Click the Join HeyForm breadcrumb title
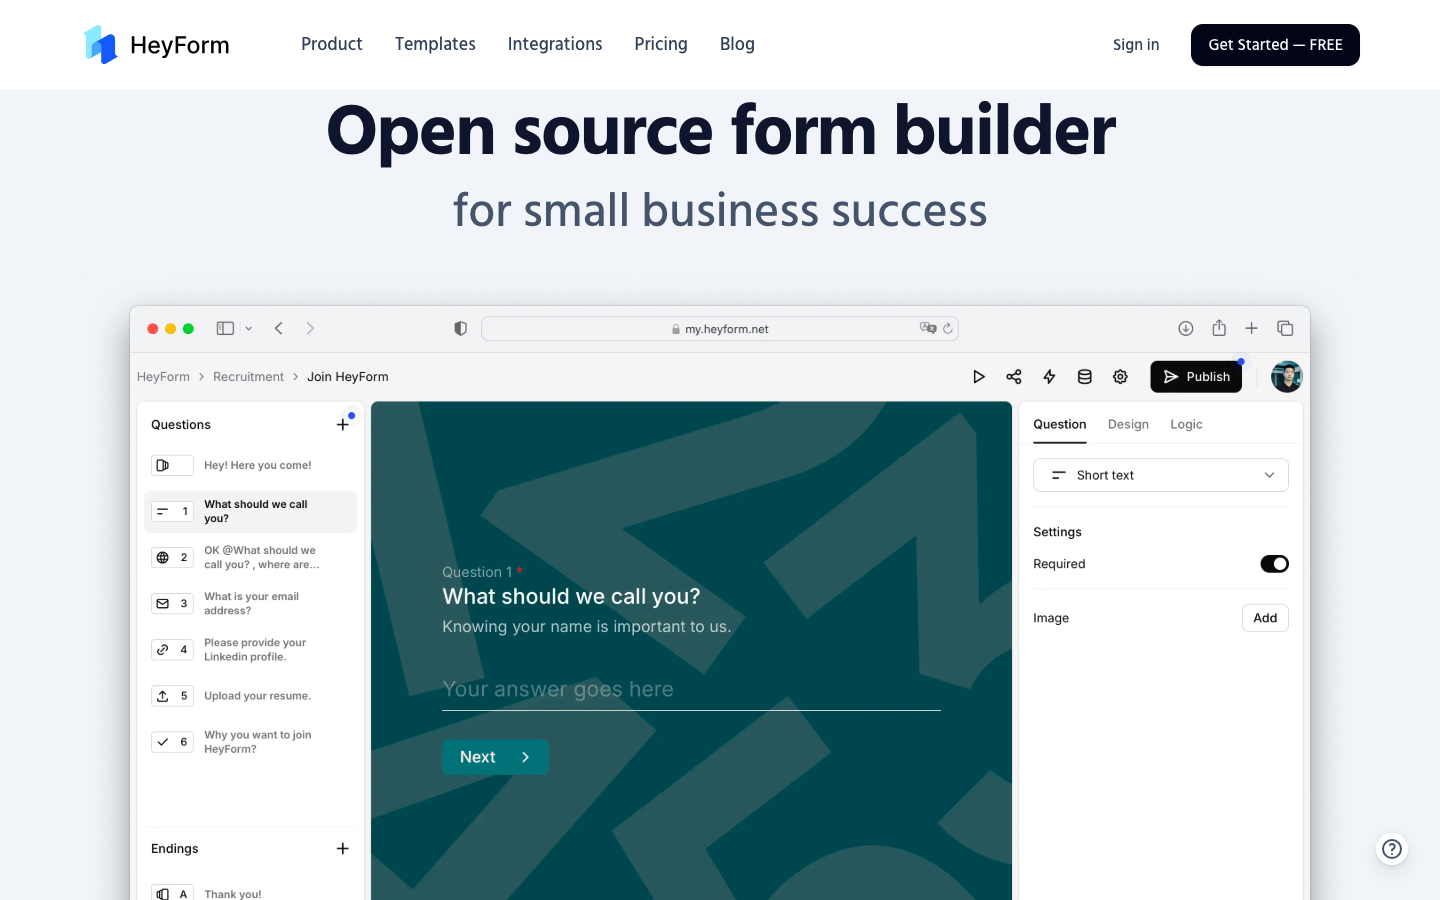The image size is (1440, 900). [348, 377]
